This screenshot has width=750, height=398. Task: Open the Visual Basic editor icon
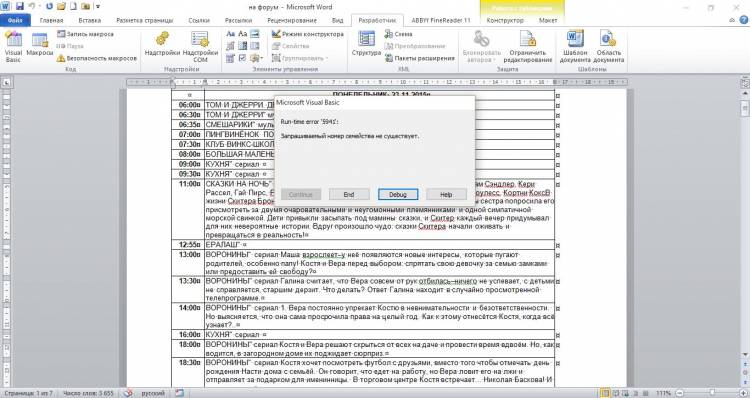click(13, 46)
